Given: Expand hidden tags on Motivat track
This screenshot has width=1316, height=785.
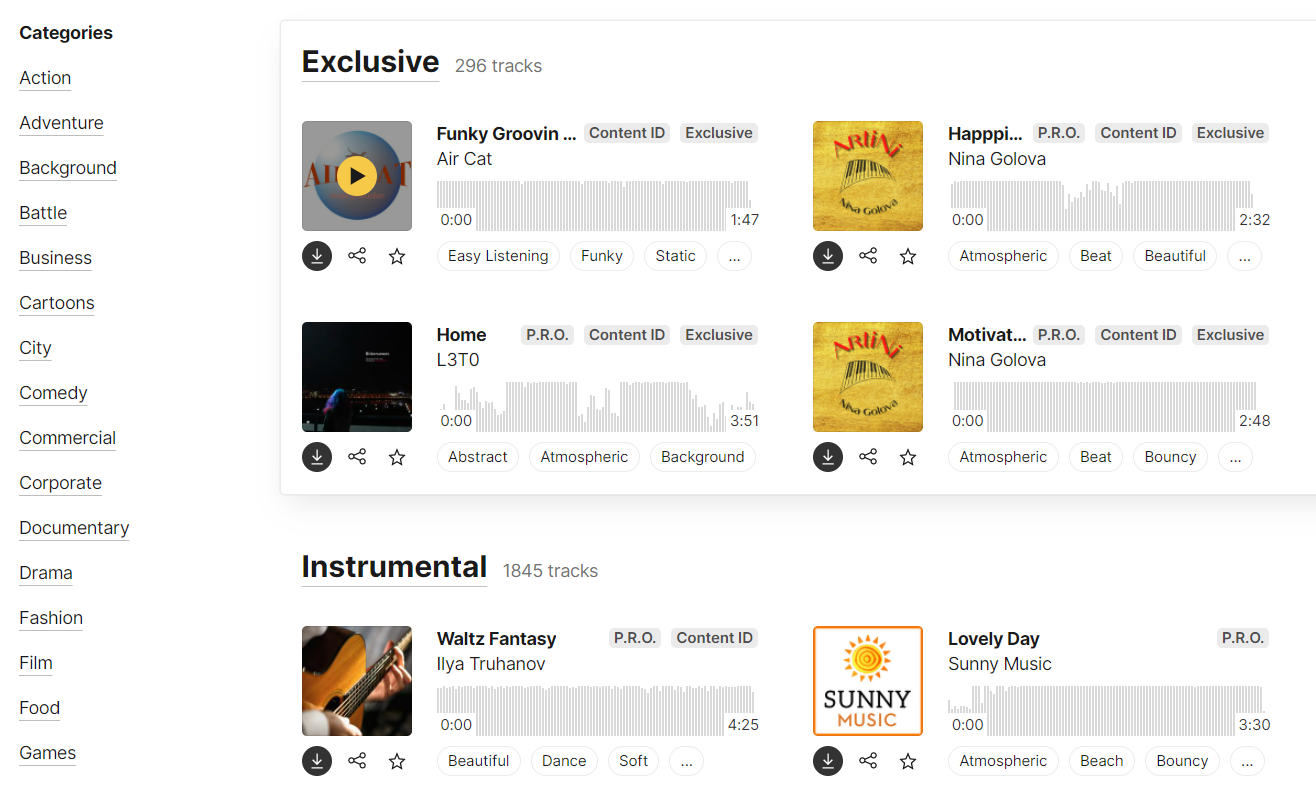Looking at the screenshot, I should pyautogui.click(x=1235, y=457).
